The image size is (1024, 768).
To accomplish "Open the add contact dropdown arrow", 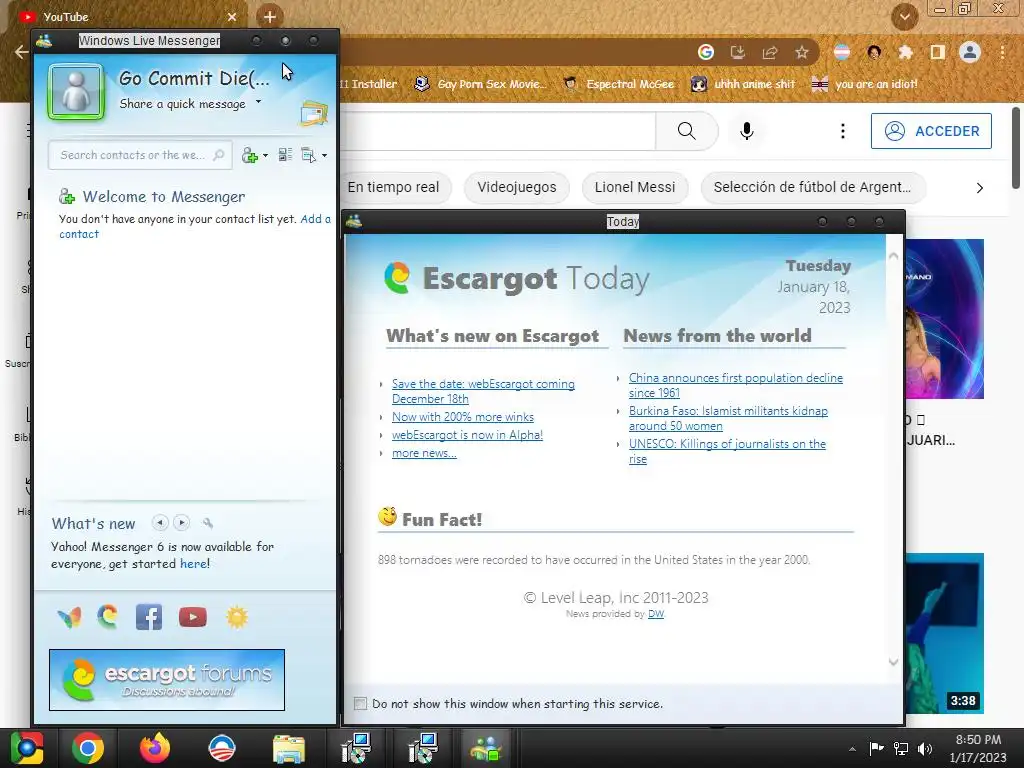I will coord(265,155).
